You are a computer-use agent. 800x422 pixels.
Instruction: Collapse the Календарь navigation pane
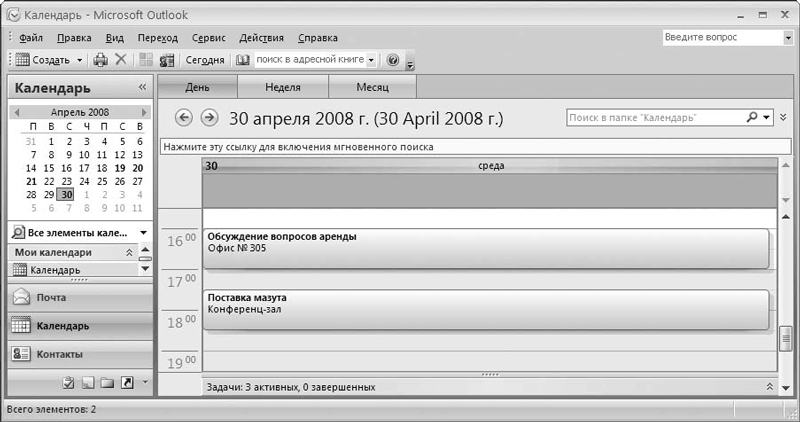(142, 88)
